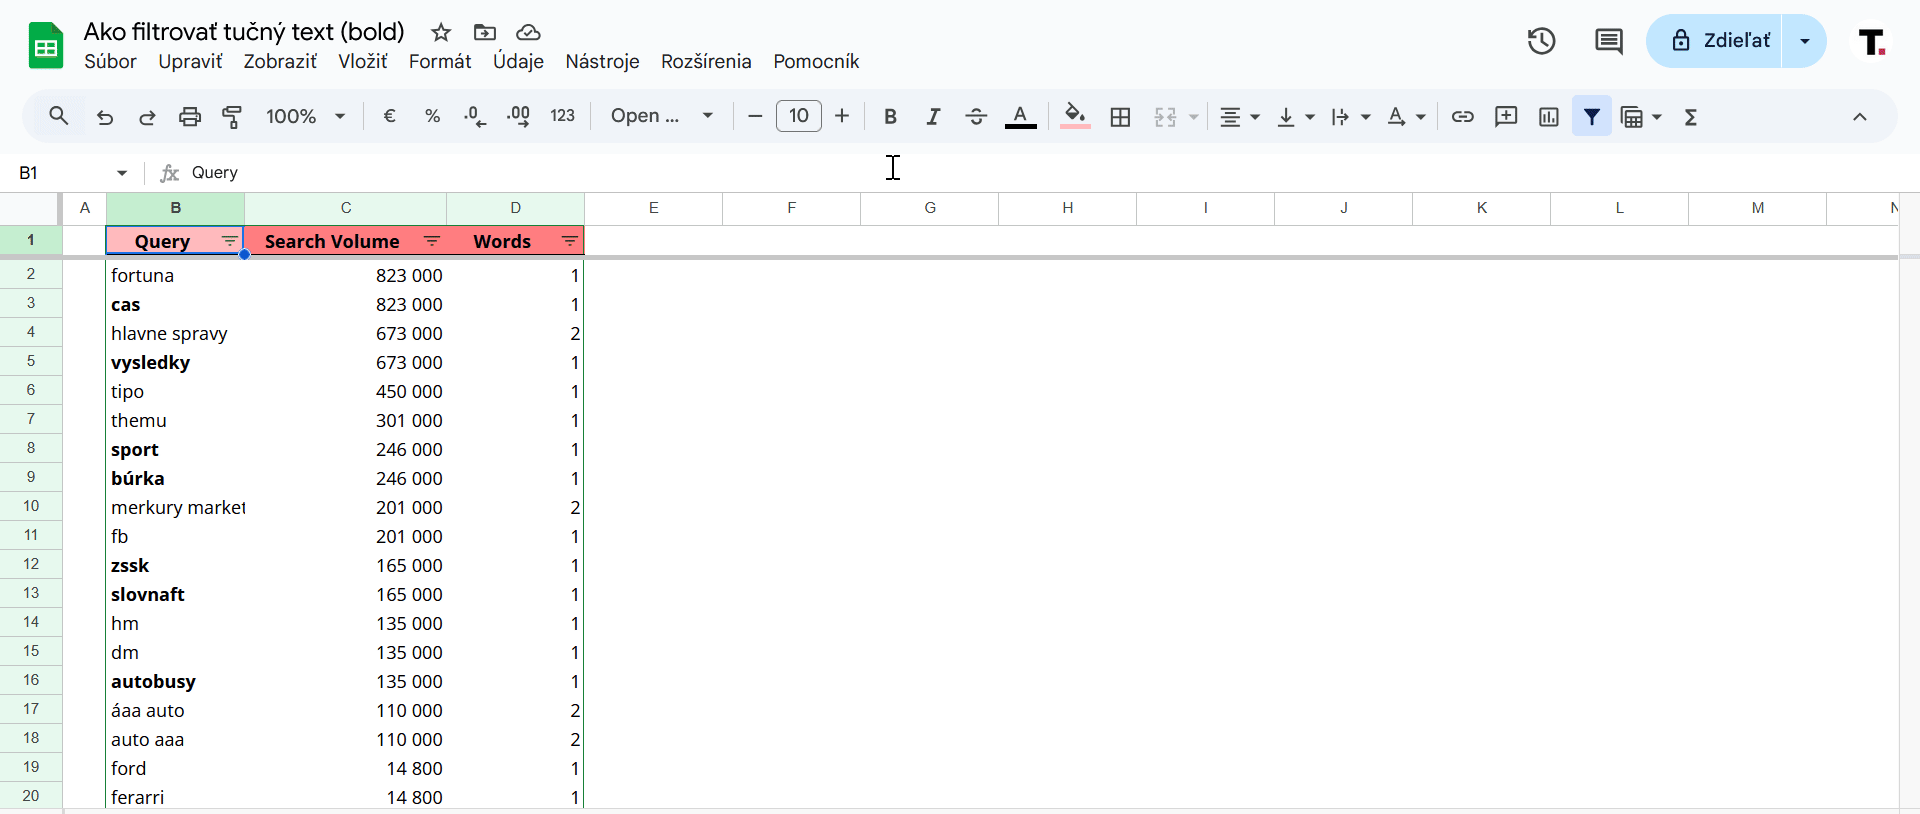The width and height of the screenshot is (1920, 814).
Task: Insert a chart
Action: [1549, 116]
